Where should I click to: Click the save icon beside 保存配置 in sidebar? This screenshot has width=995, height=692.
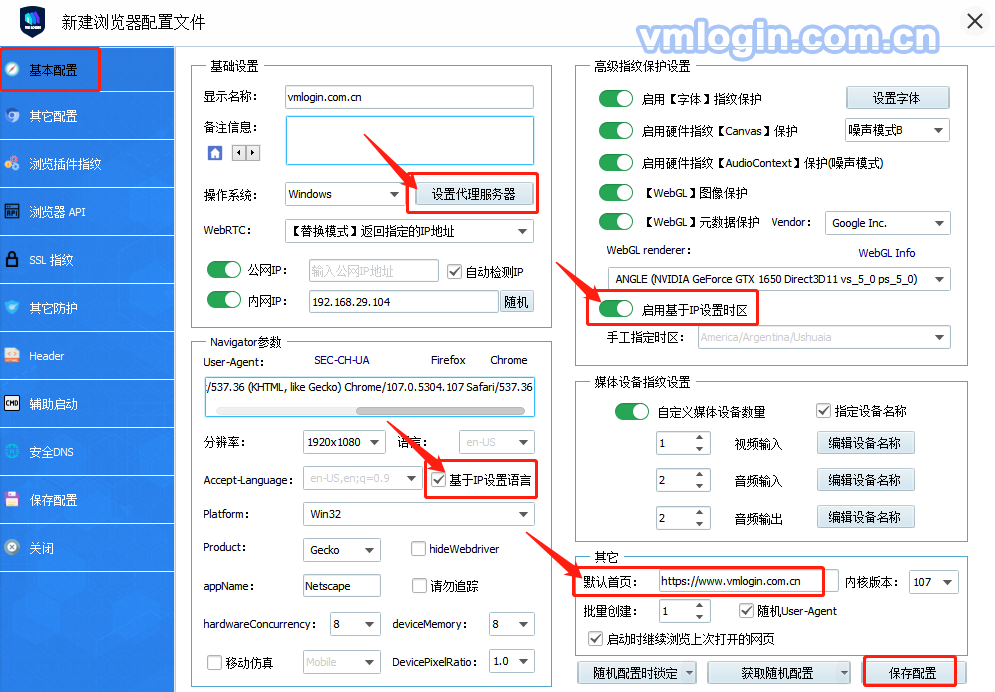point(12,499)
